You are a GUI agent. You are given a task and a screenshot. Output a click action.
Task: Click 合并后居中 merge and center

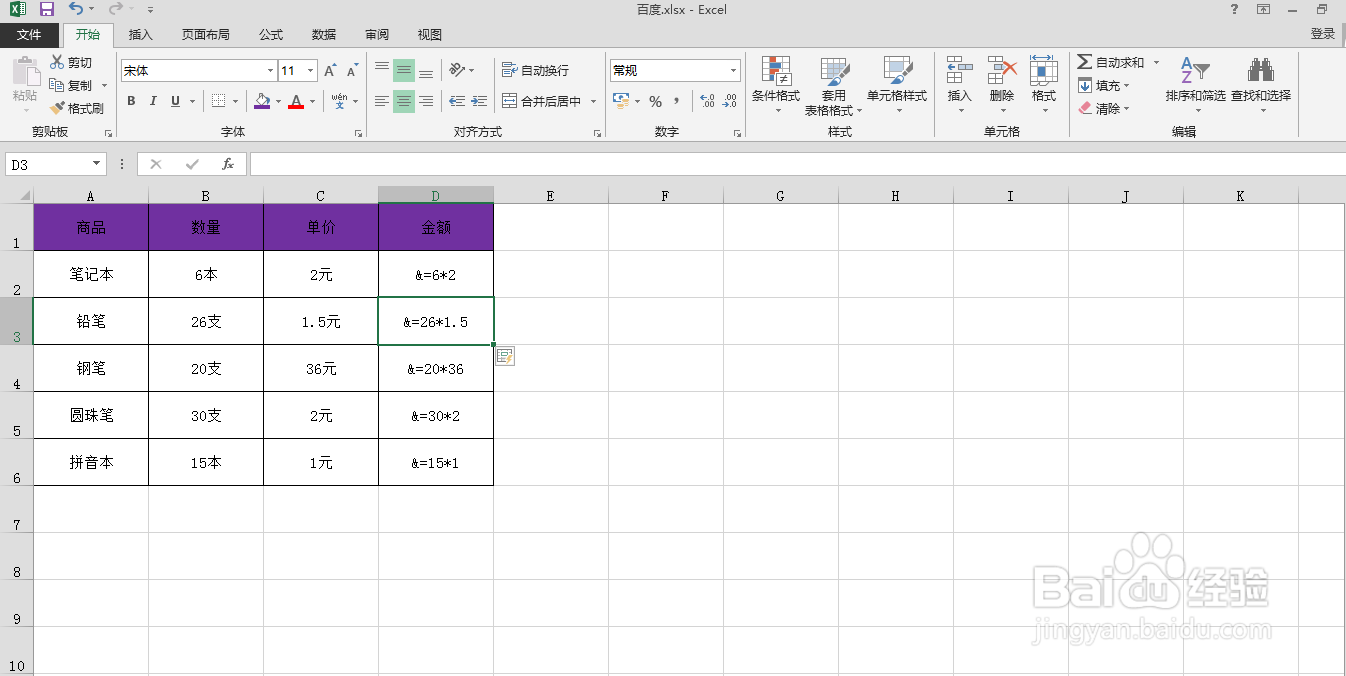pos(541,101)
